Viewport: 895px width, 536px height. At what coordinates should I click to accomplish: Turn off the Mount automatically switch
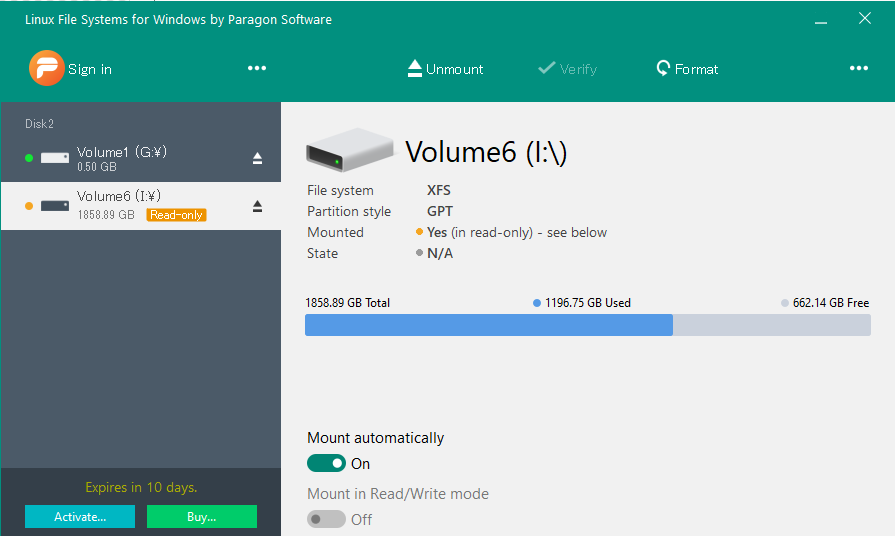coord(326,463)
